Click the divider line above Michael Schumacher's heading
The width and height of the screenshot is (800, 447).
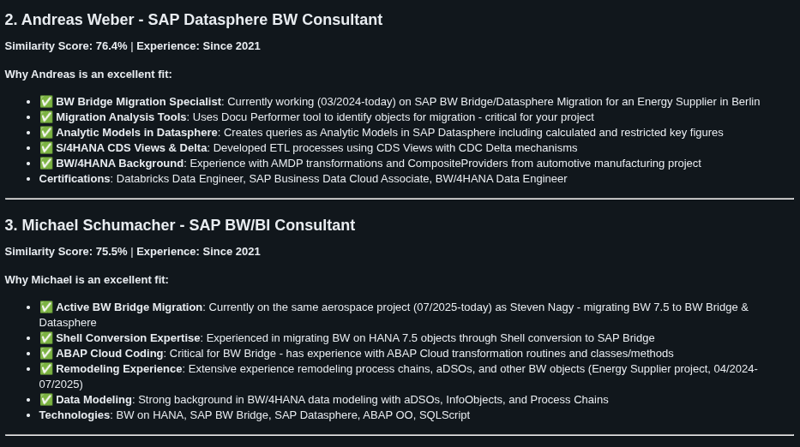[400, 199]
